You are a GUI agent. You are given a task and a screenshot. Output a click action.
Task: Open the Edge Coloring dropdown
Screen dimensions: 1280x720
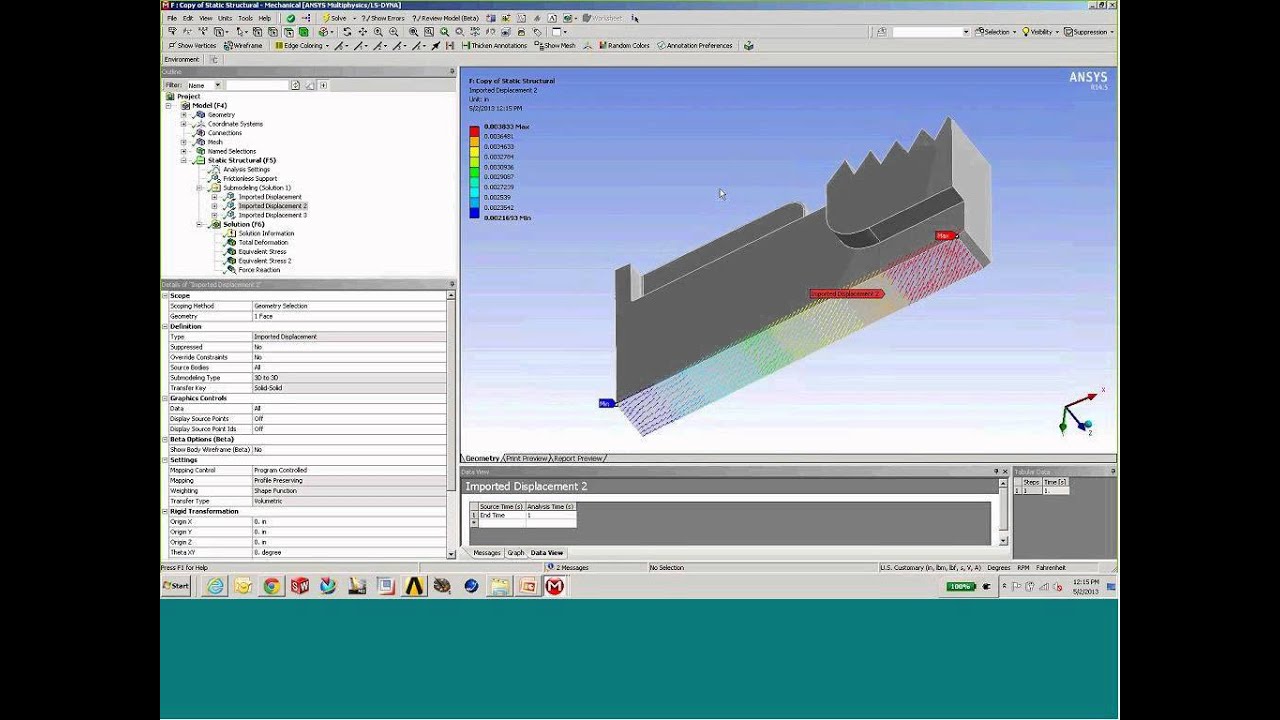click(x=303, y=45)
